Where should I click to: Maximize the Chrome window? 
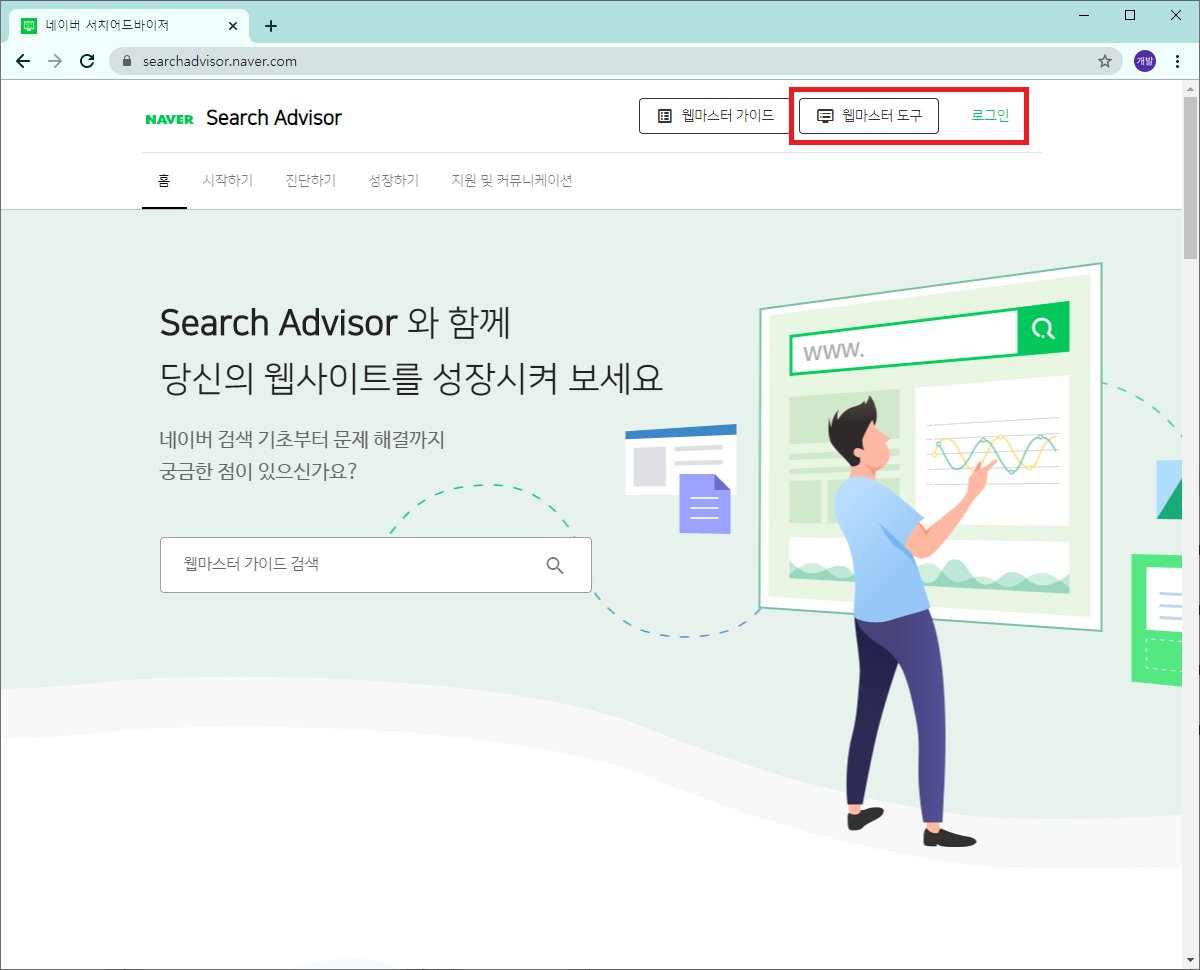(x=1130, y=15)
